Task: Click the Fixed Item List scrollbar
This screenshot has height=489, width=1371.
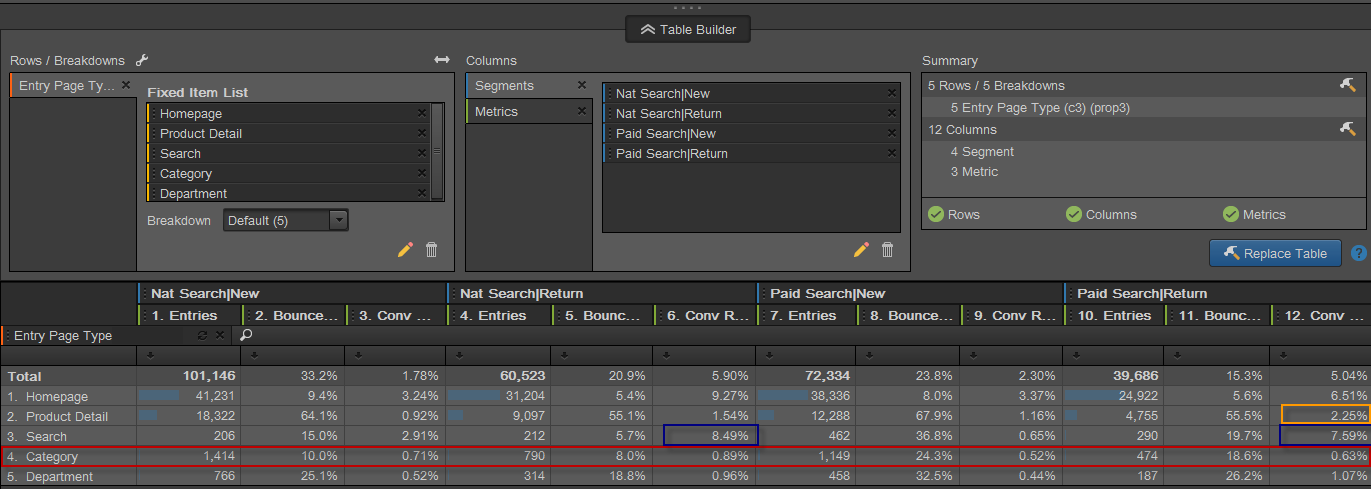Action: coord(437,150)
